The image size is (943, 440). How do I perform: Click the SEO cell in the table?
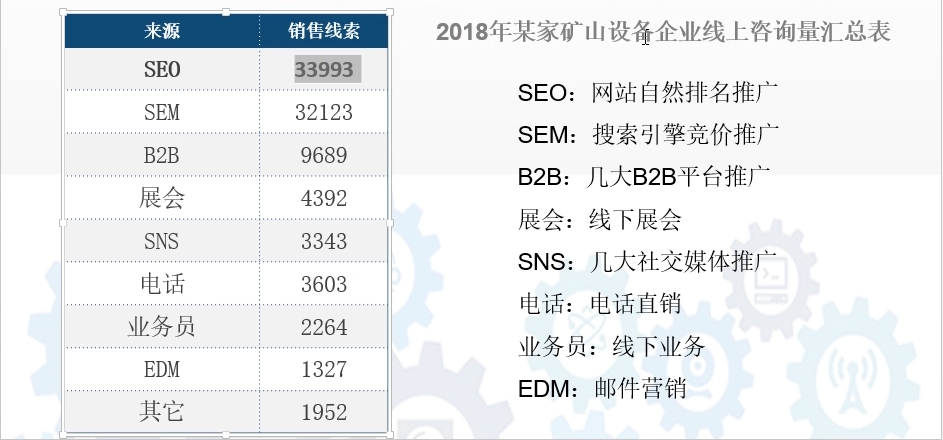point(161,69)
